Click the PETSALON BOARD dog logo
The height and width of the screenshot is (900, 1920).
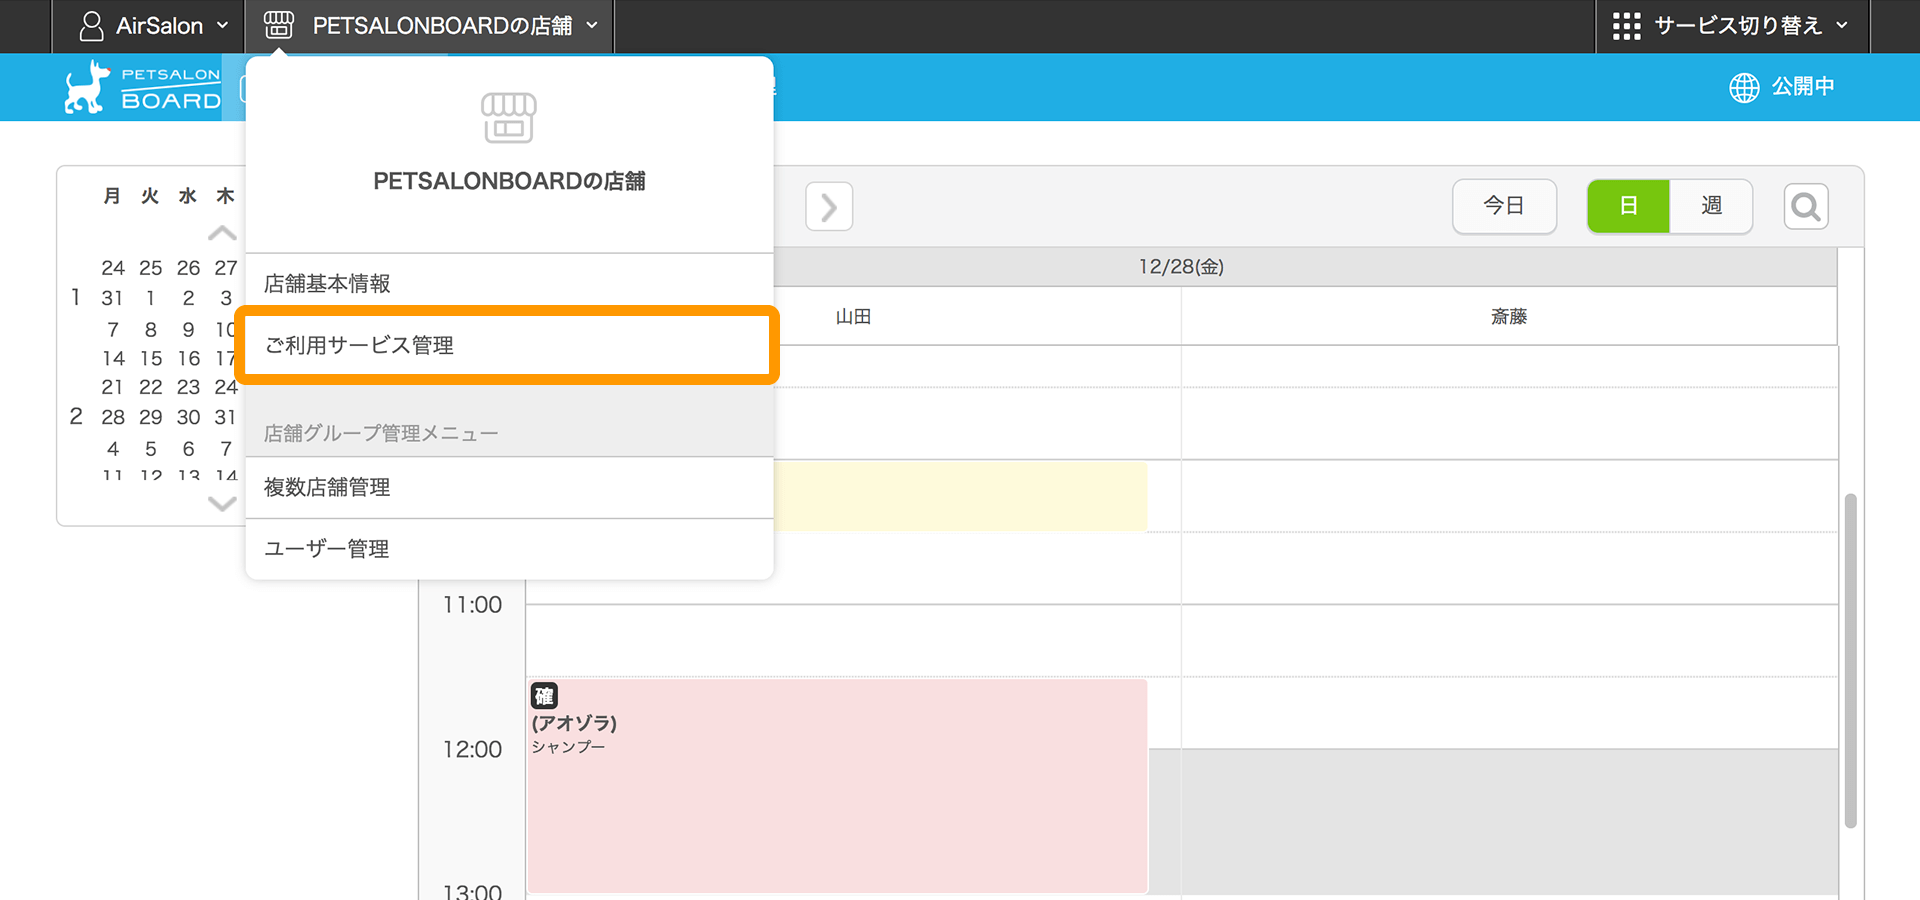point(142,87)
